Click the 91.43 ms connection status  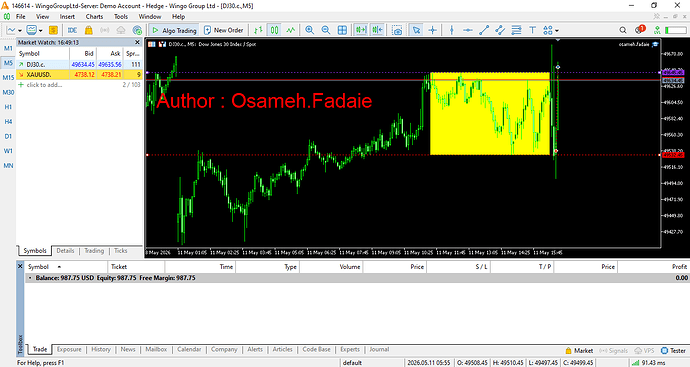coord(648,363)
